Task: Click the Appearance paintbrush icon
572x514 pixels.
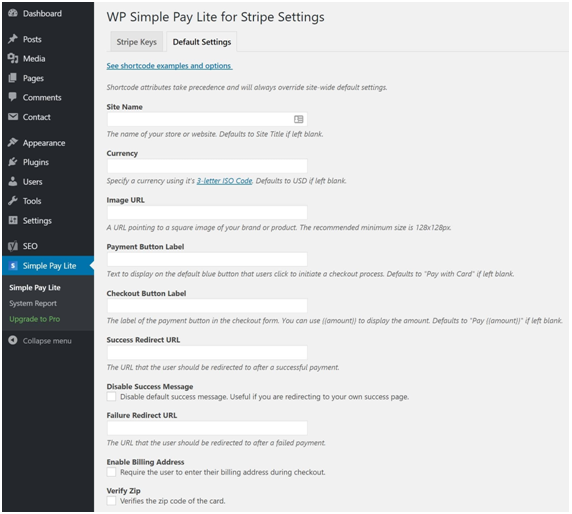Action: point(13,143)
